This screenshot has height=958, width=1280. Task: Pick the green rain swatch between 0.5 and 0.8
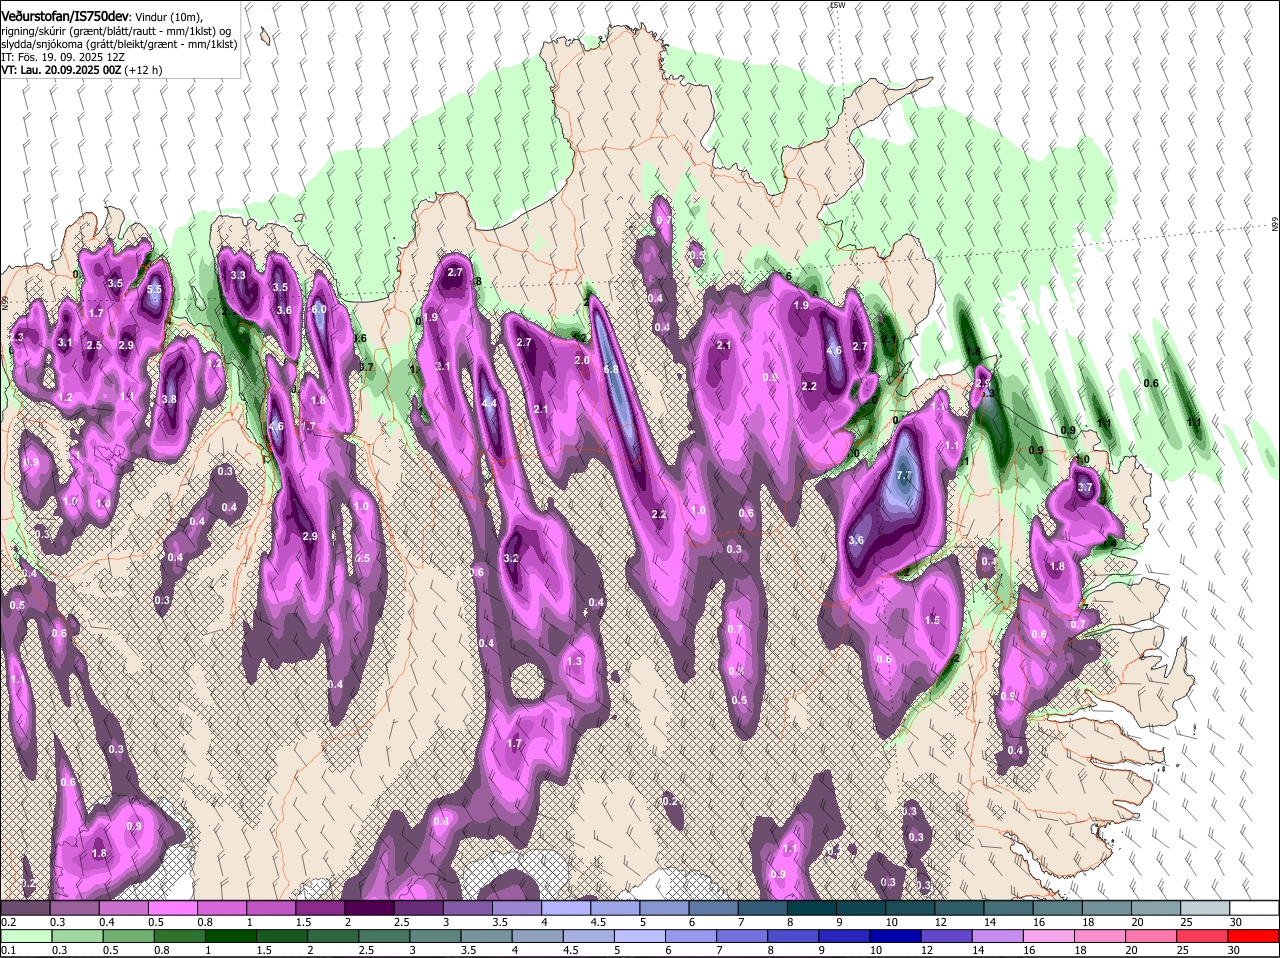point(128,937)
